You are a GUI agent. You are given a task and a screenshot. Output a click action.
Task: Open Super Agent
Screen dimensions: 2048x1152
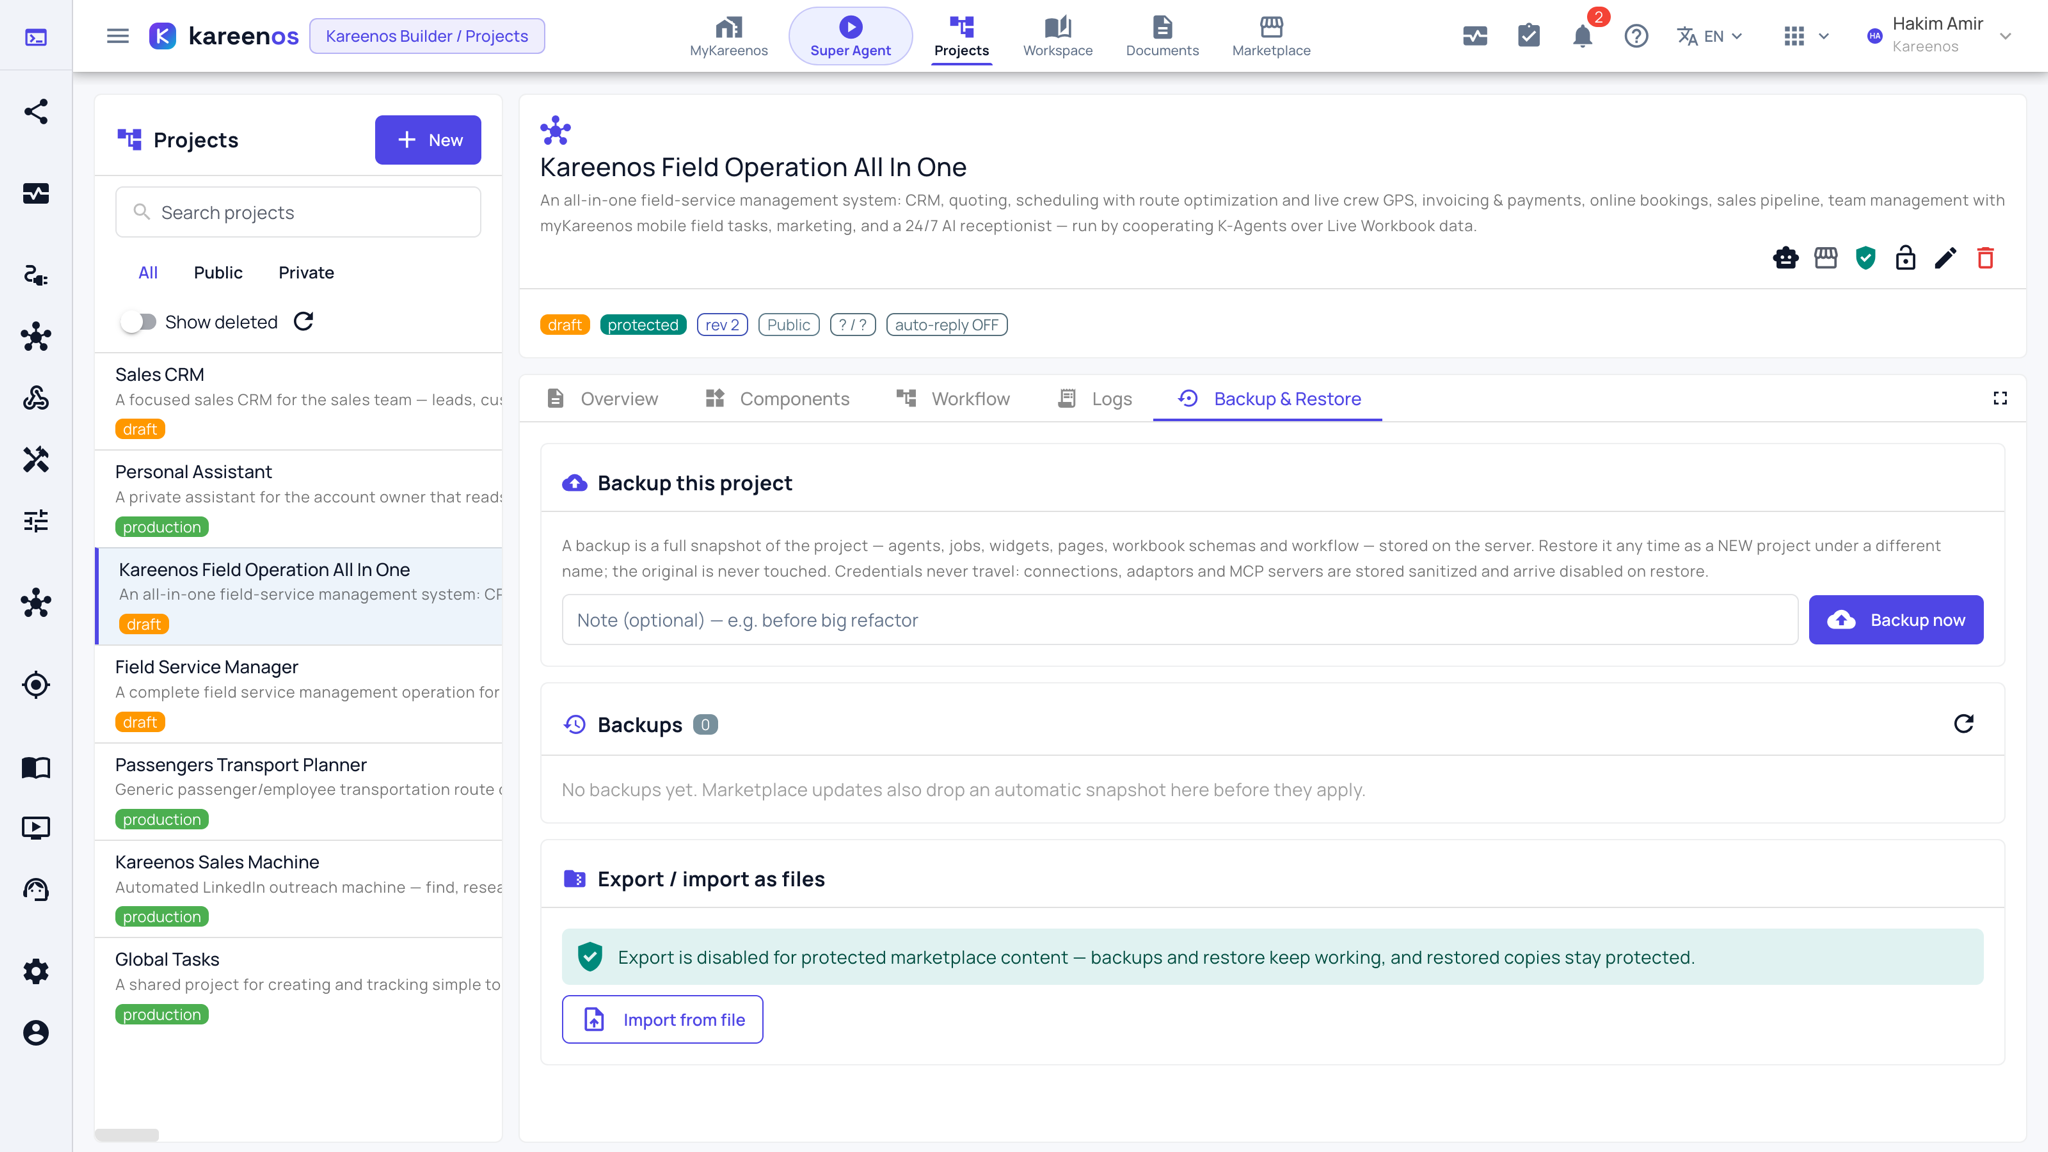tap(851, 36)
